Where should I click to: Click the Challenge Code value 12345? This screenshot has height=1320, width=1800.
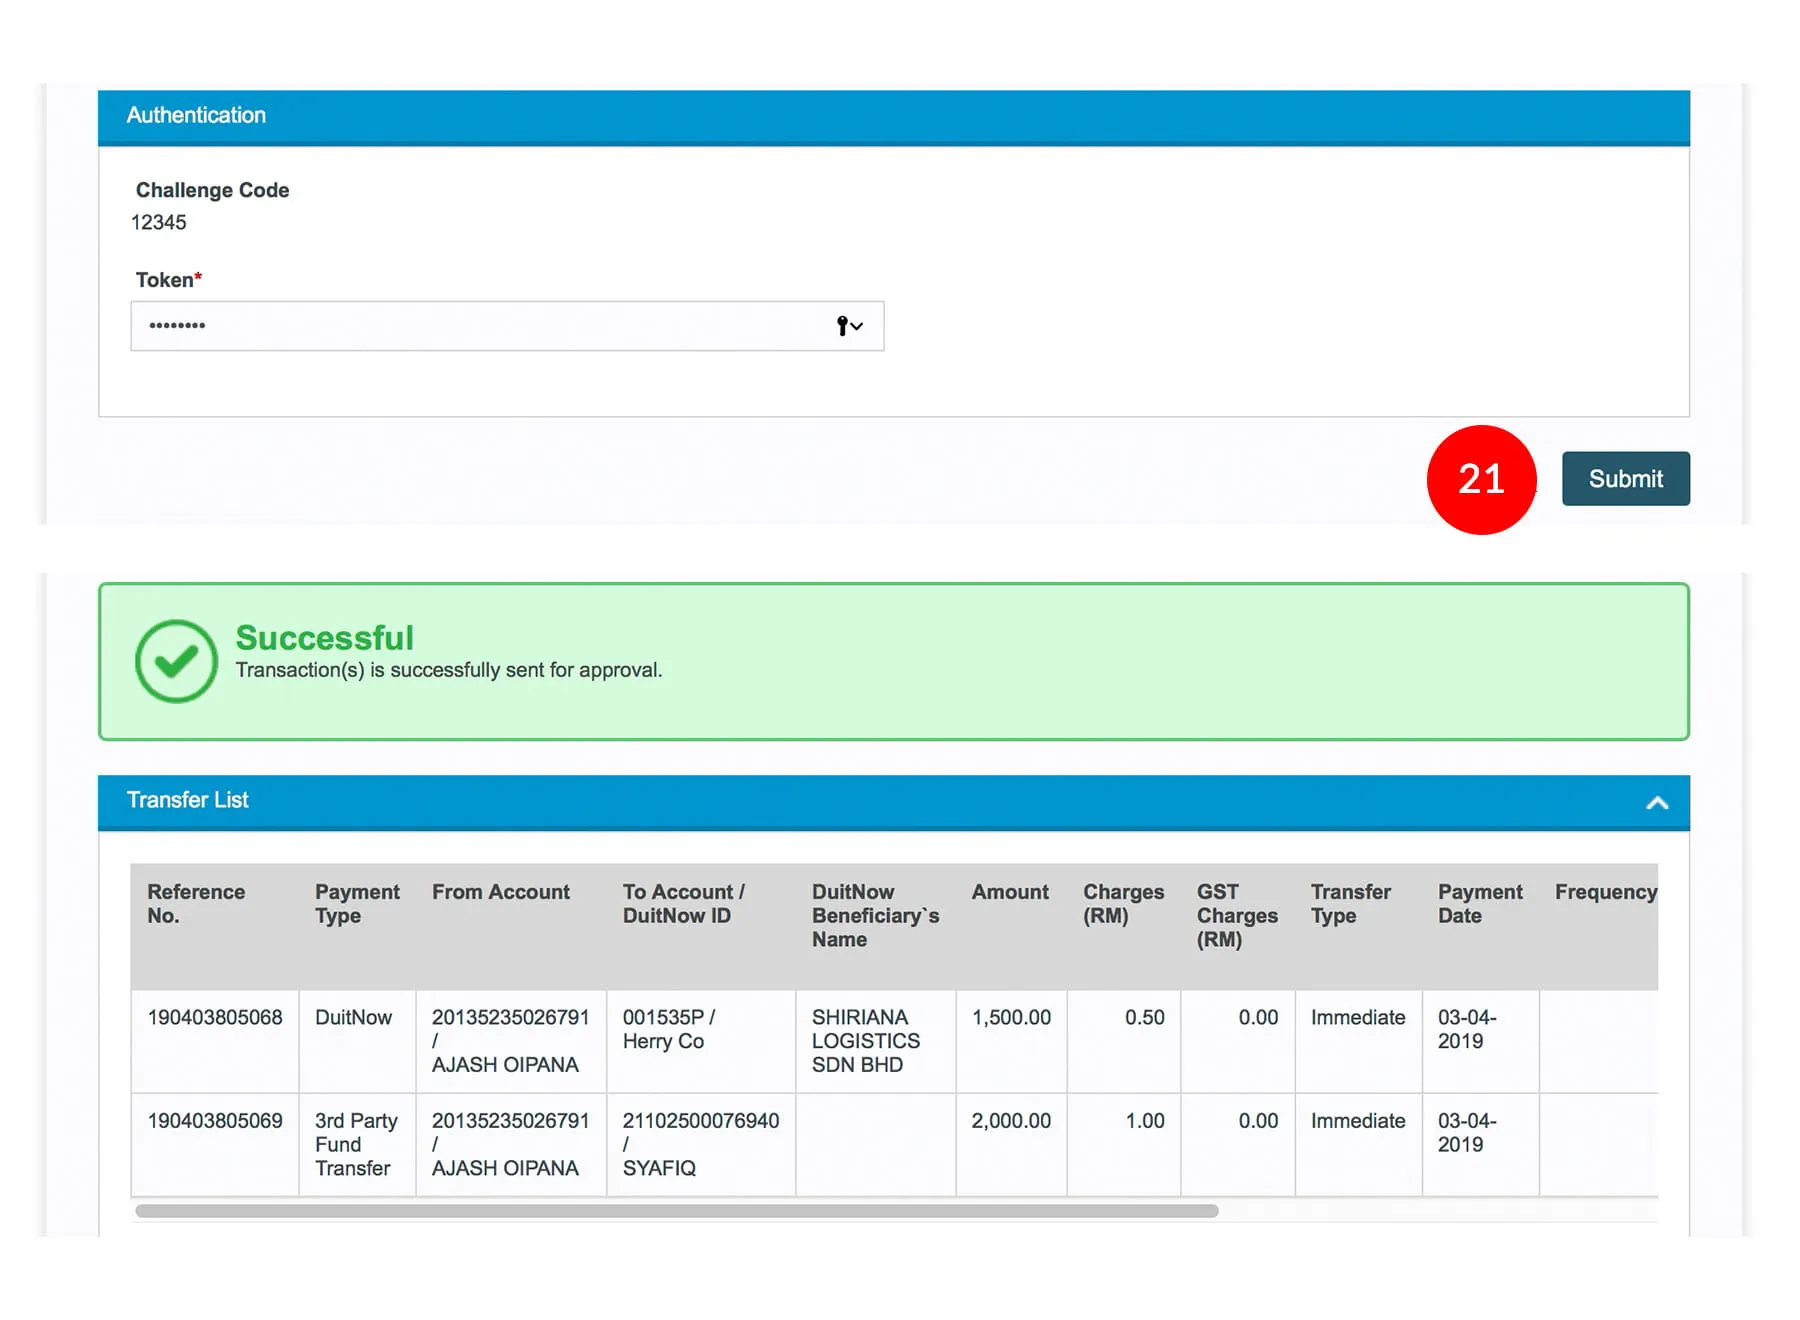pos(159,223)
